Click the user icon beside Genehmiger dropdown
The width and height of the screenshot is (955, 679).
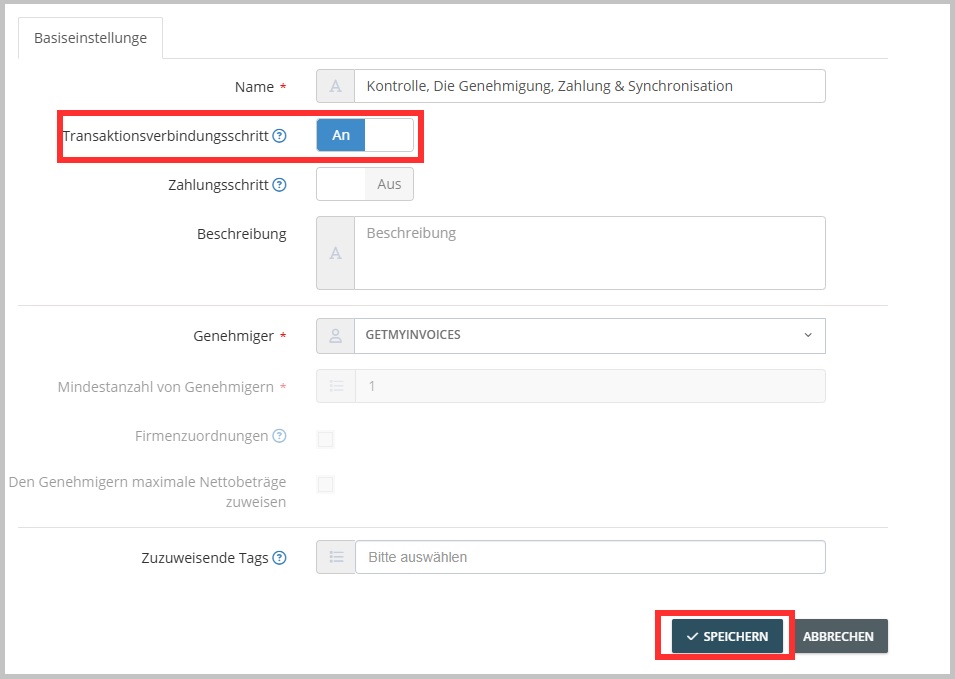(x=336, y=336)
